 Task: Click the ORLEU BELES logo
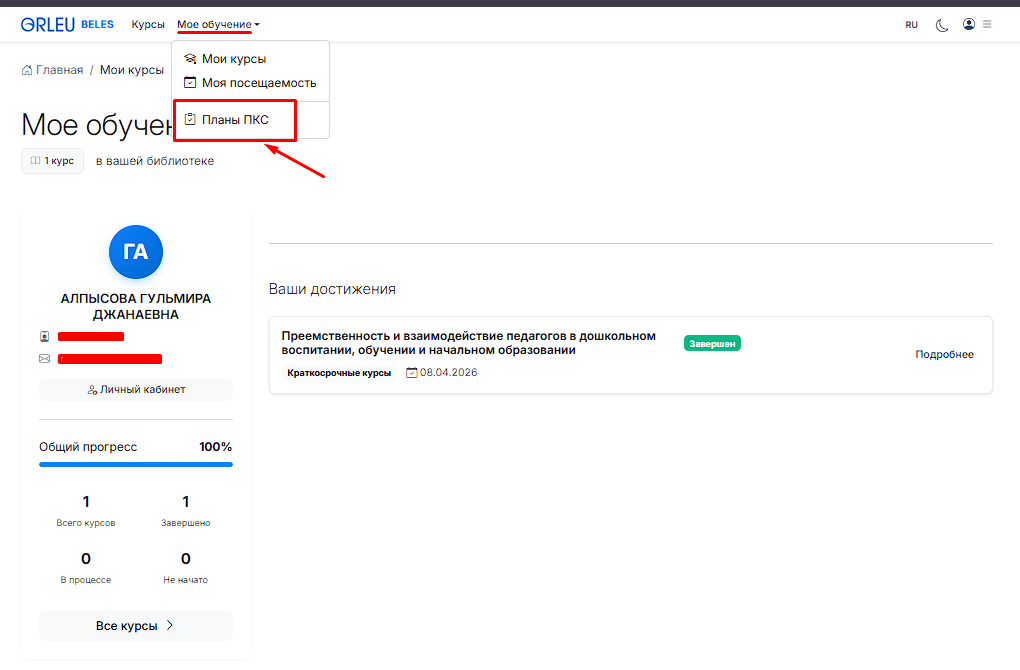click(x=67, y=25)
